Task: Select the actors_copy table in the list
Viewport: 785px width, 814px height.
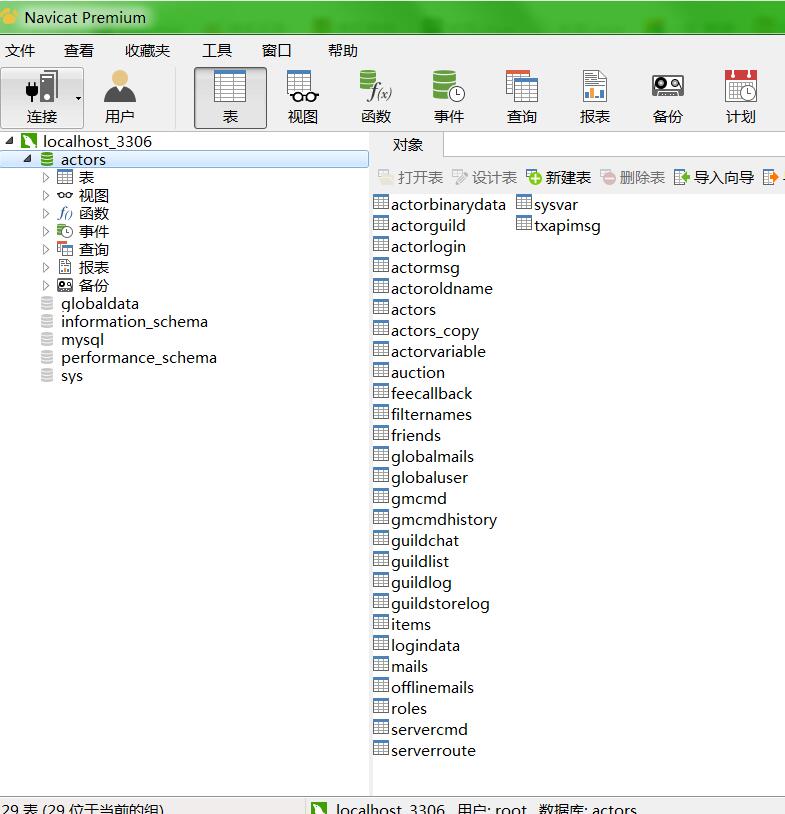Action: click(434, 331)
